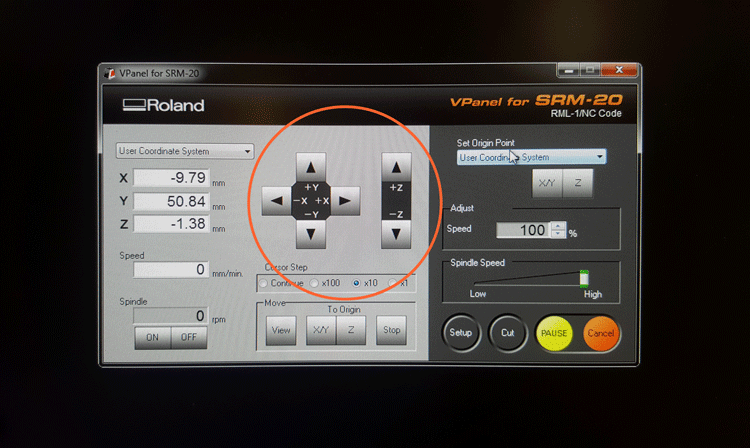
Task: Move the spindle in the +Y direction
Action: click(311, 167)
